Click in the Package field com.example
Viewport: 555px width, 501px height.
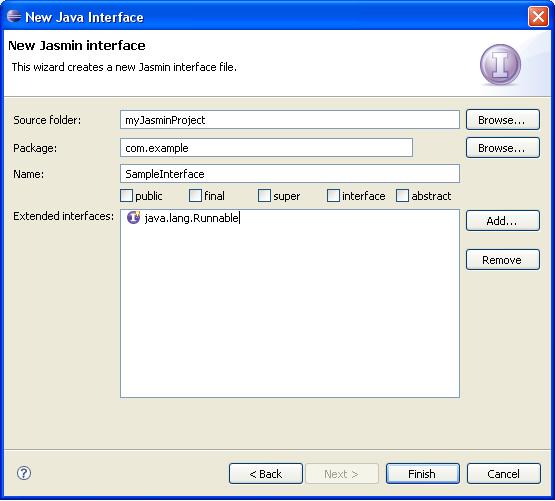[267, 148]
